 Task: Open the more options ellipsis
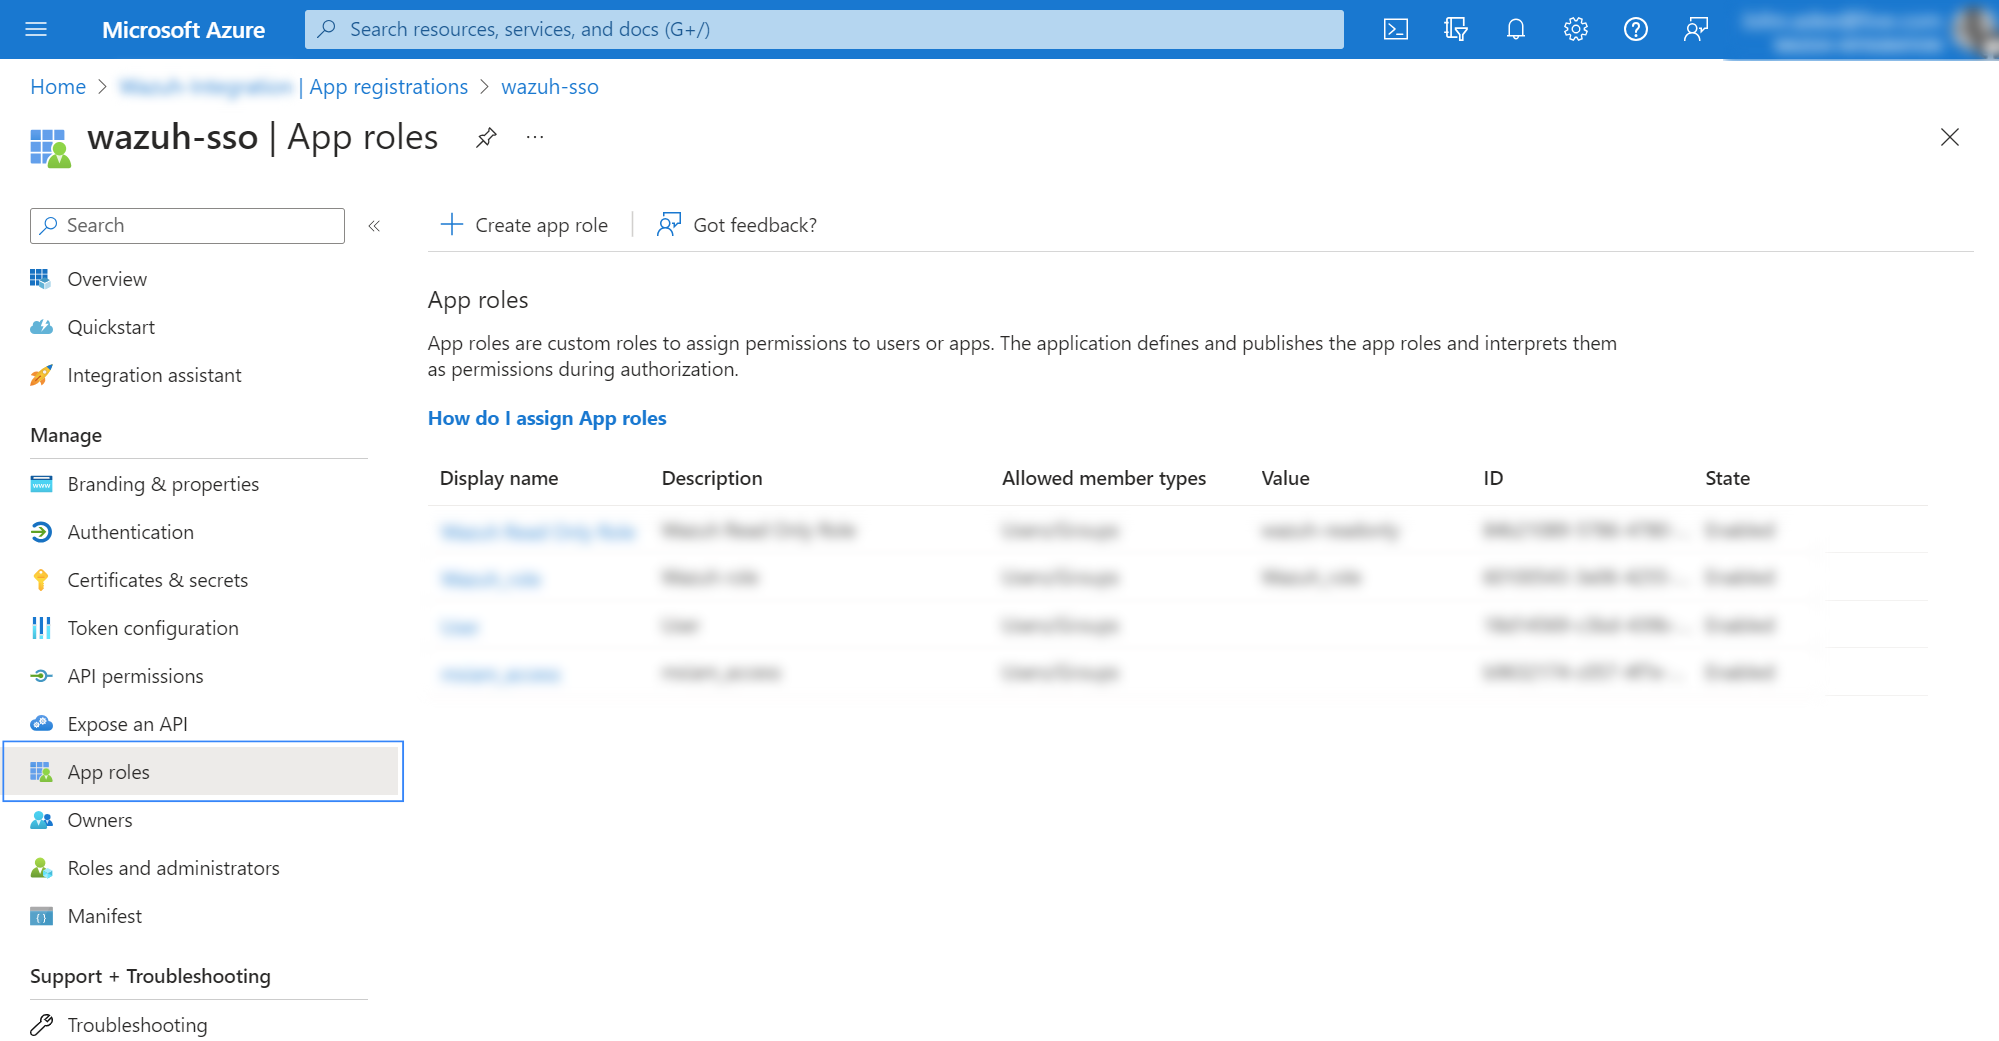pos(535,137)
